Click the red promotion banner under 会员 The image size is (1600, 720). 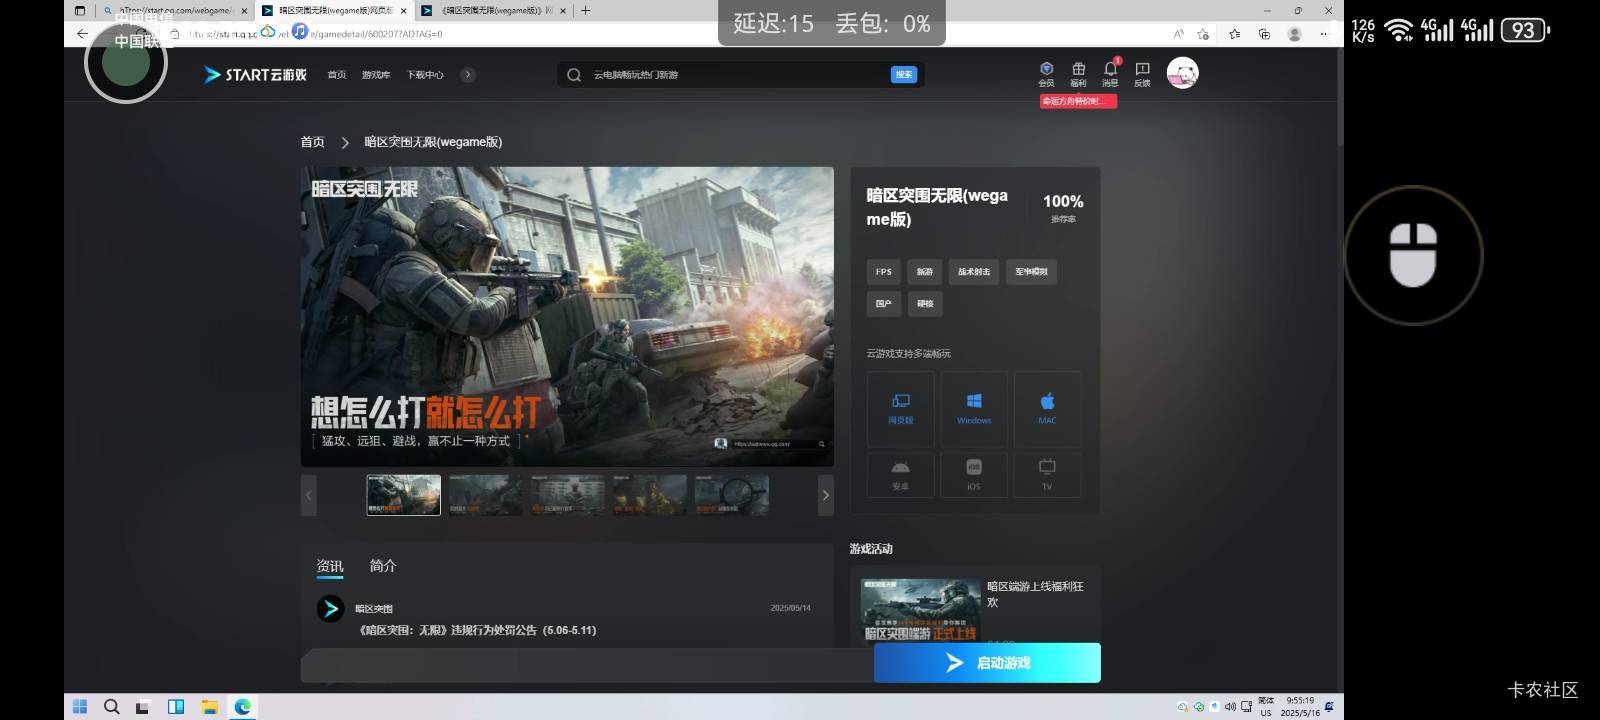coord(1078,101)
